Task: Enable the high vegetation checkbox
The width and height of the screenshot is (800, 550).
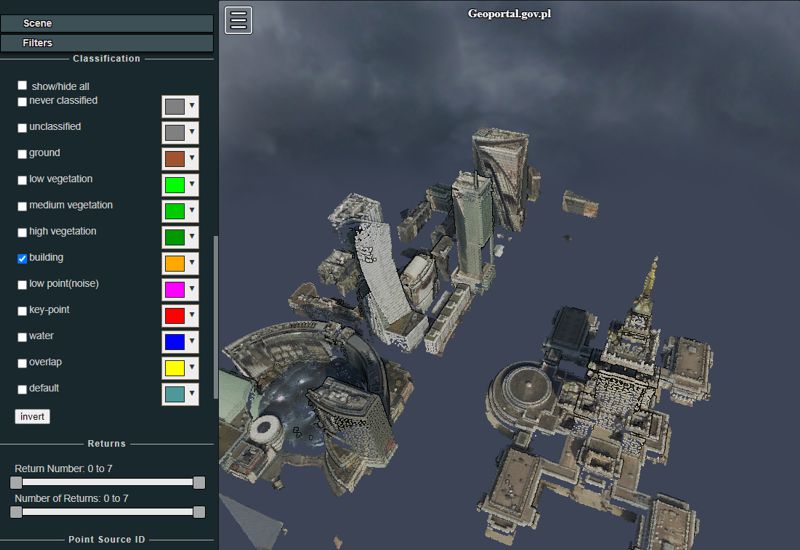Action: 22,232
